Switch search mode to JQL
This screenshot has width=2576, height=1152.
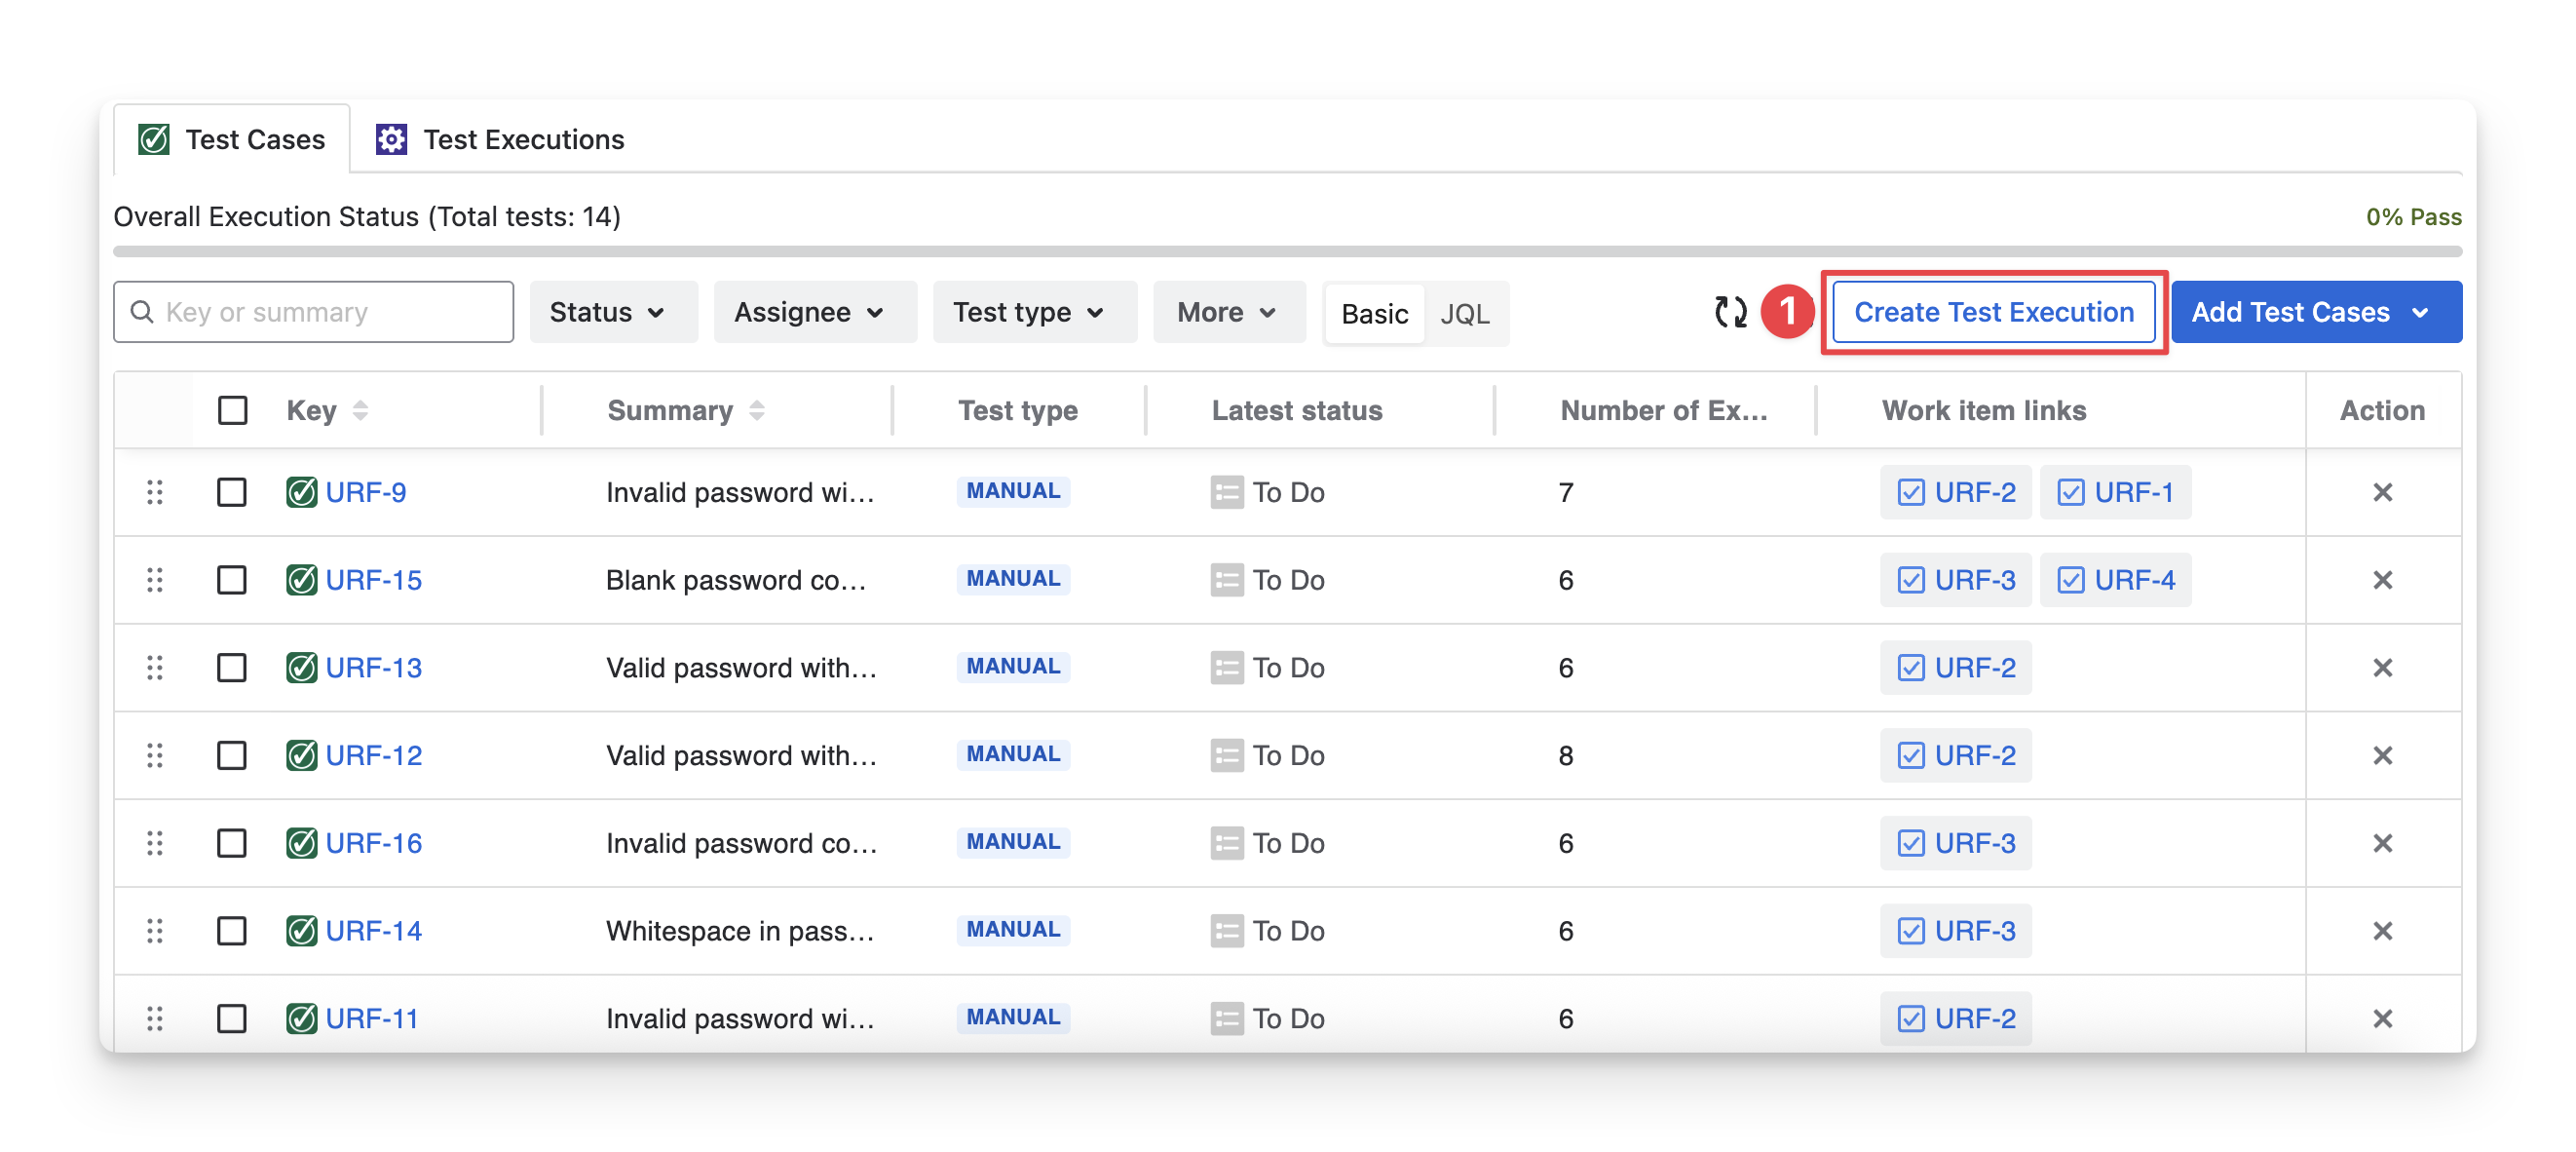coord(1464,314)
